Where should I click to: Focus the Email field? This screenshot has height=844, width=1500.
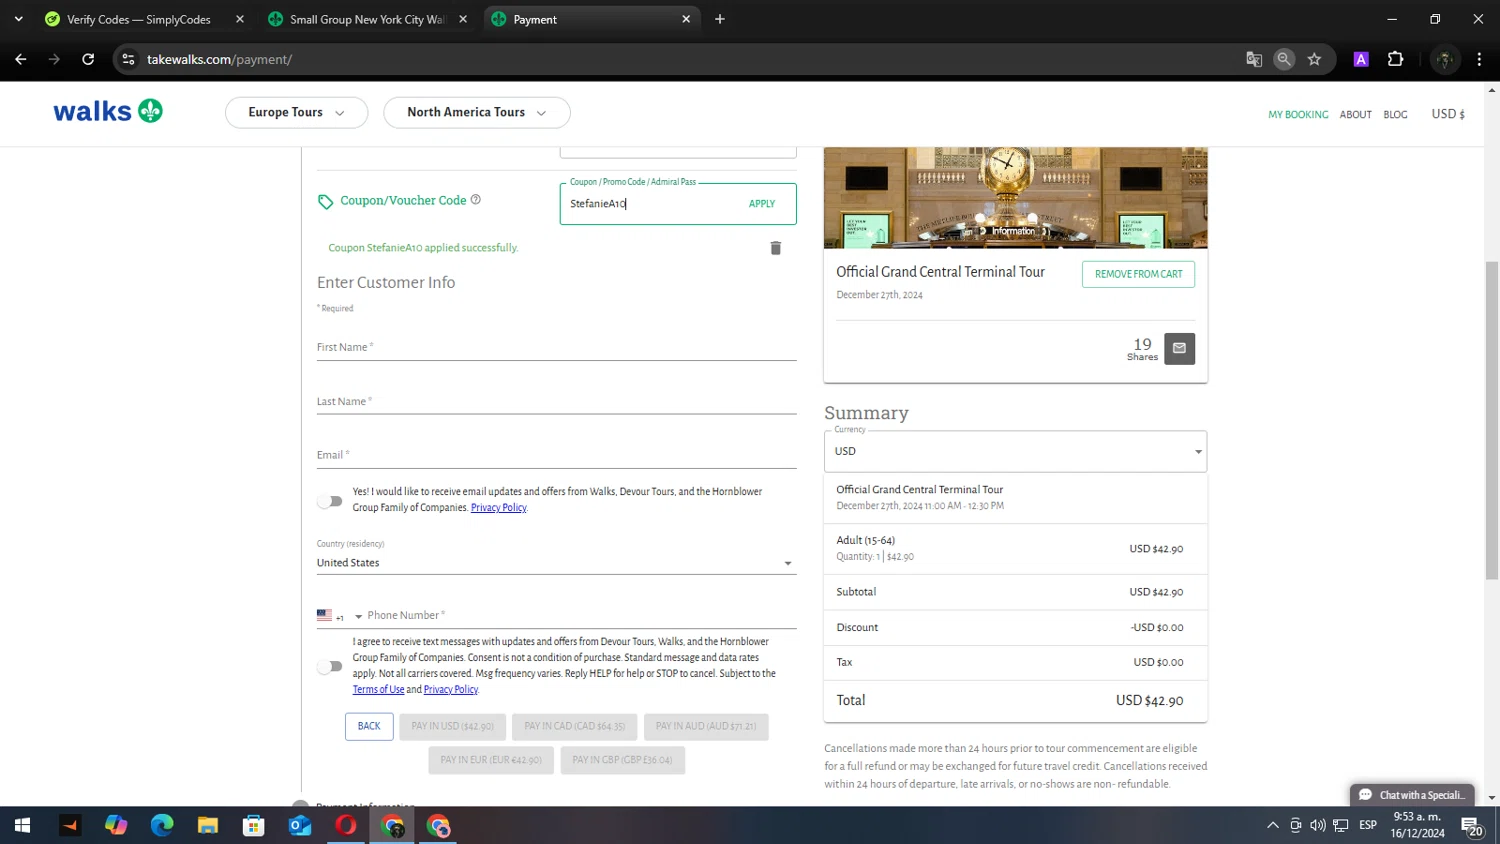click(x=556, y=455)
